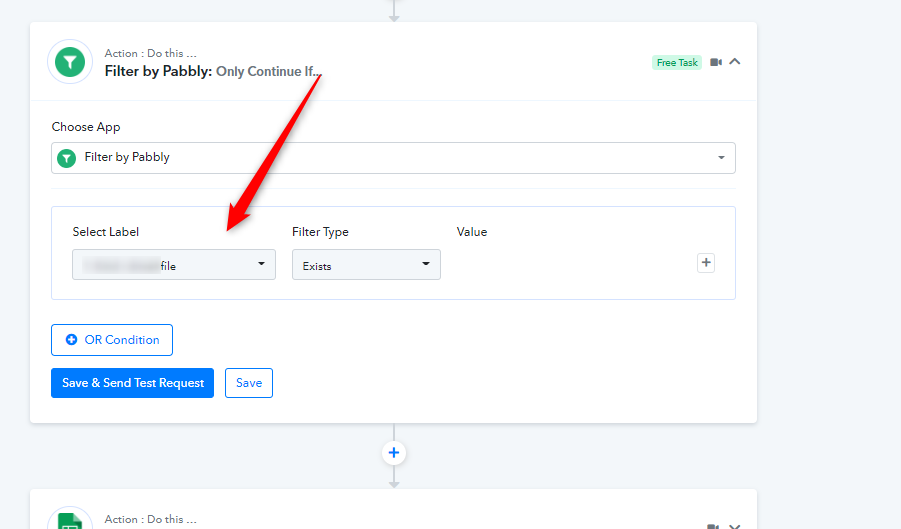Open the Filter Type Exists dropdown
The height and width of the screenshot is (529, 901).
click(366, 265)
